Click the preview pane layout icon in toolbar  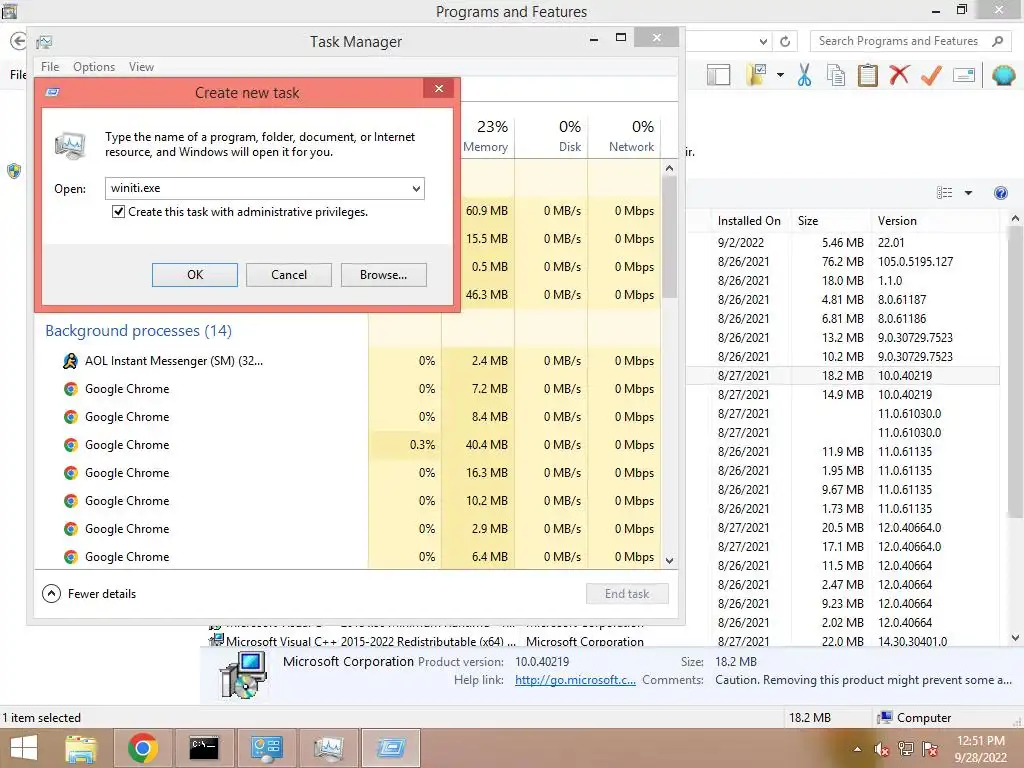pos(718,75)
